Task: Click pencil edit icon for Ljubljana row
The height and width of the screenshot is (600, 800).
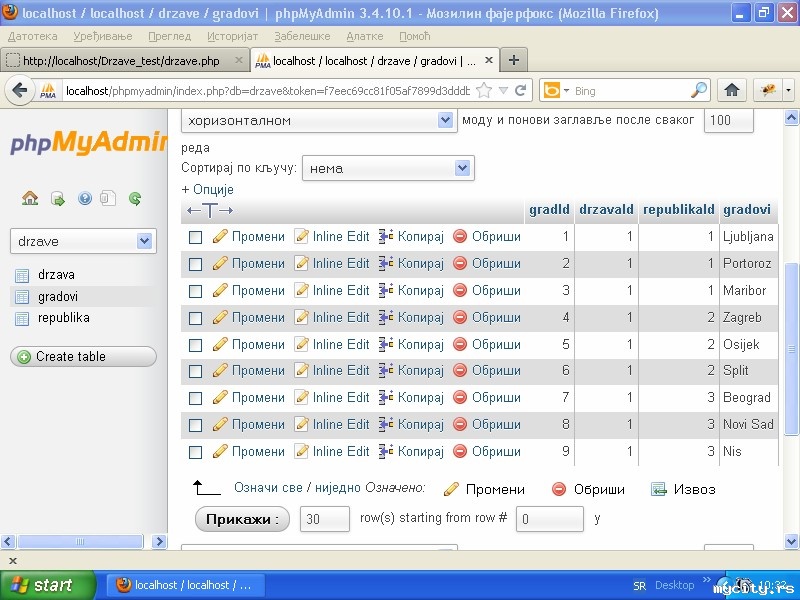Action: click(220, 237)
